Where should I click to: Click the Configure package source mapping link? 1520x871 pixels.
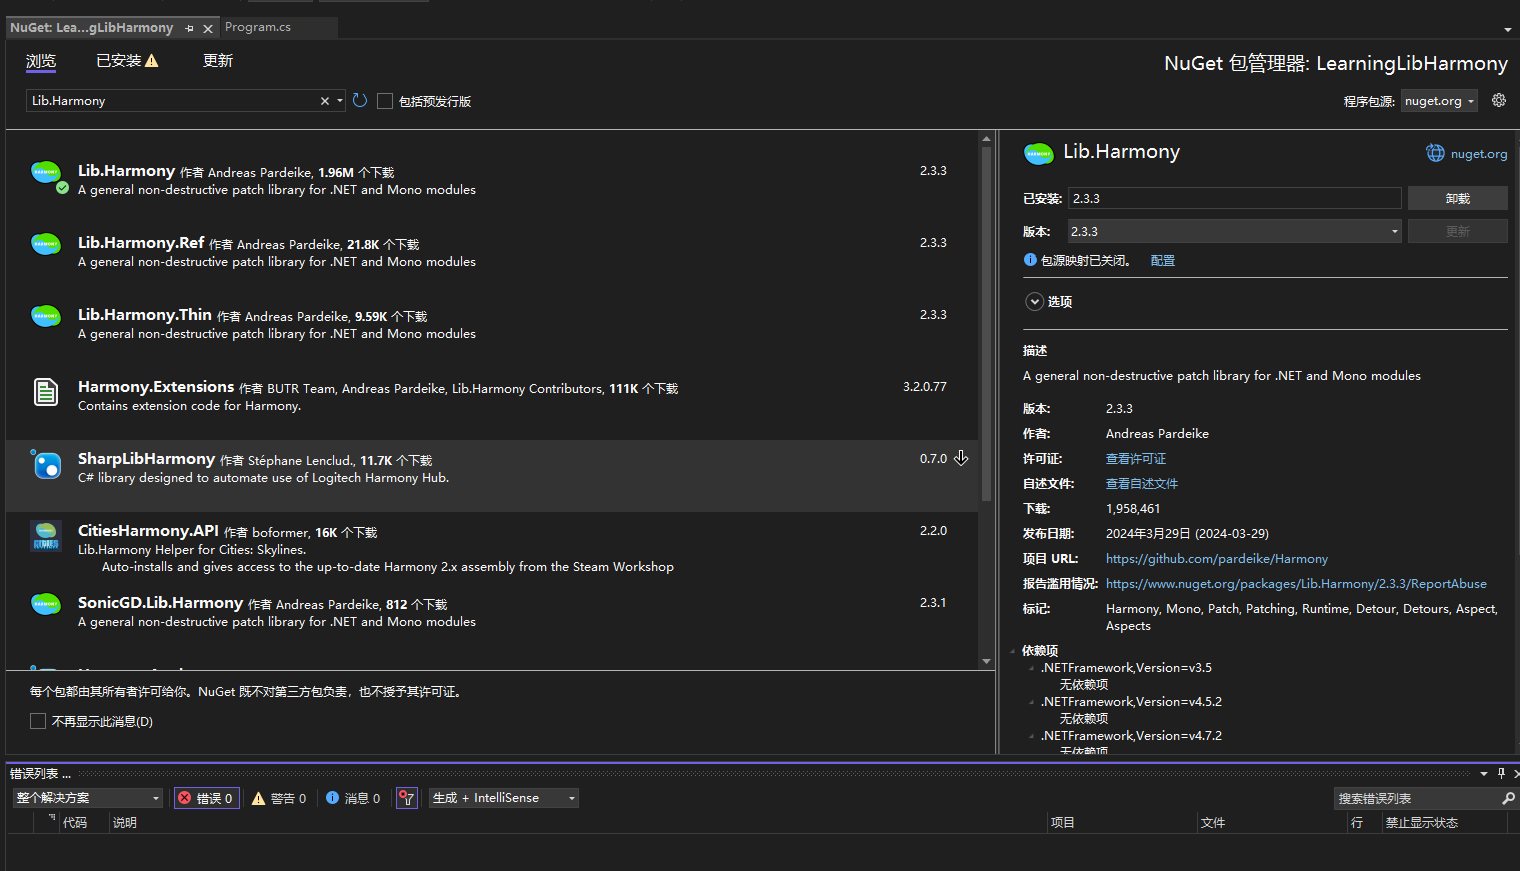coord(1162,260)
